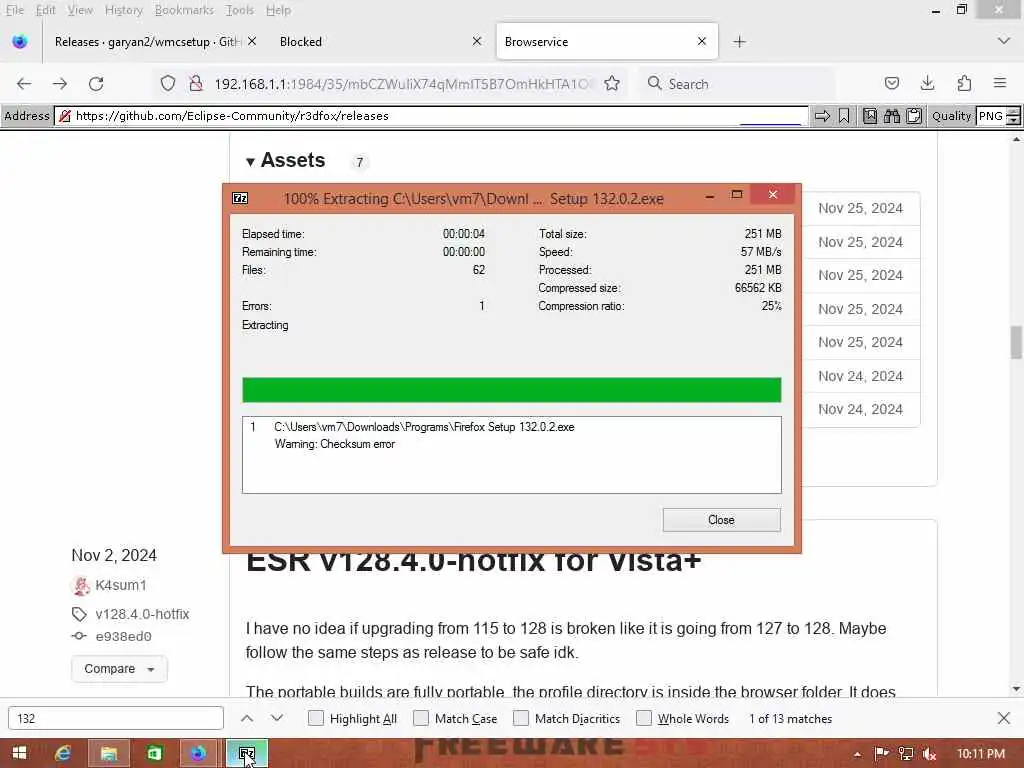
Task: Decrease the Quality PNG stepper
Action: (x=1013, y=120)
